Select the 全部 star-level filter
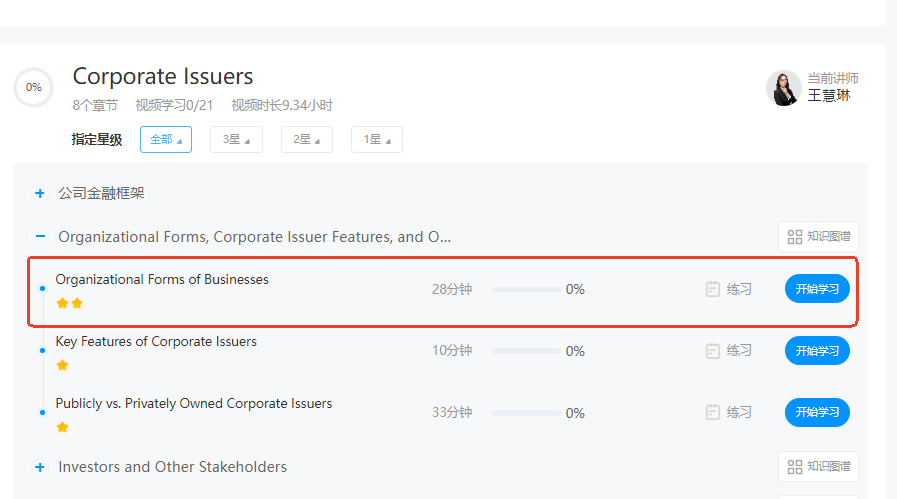The image size is (897, 499). coord(166,140)
